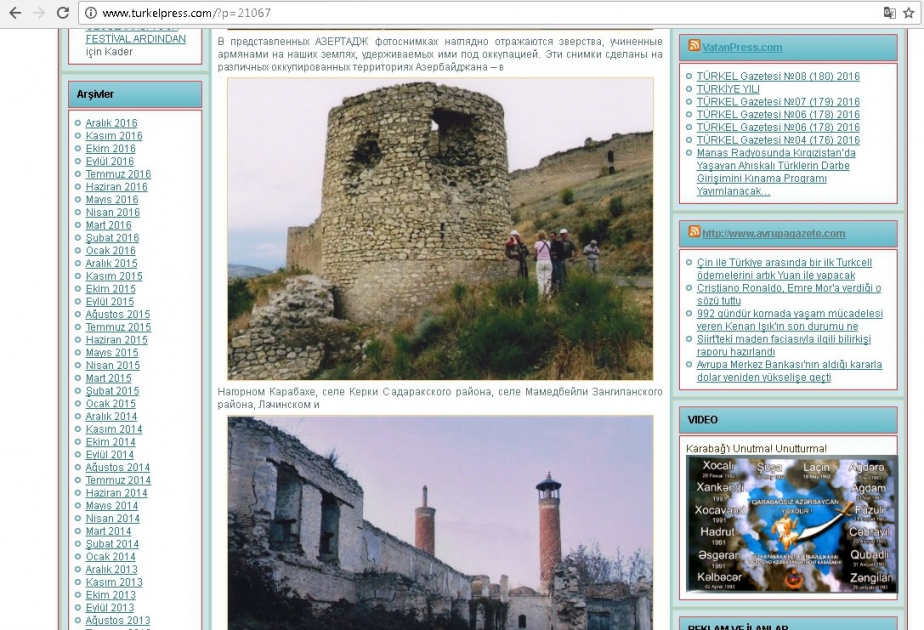The width and height of the screenshot is (924, 630).
Task: Open the Ağustos 2013 archive
Action: pos(118,620)
